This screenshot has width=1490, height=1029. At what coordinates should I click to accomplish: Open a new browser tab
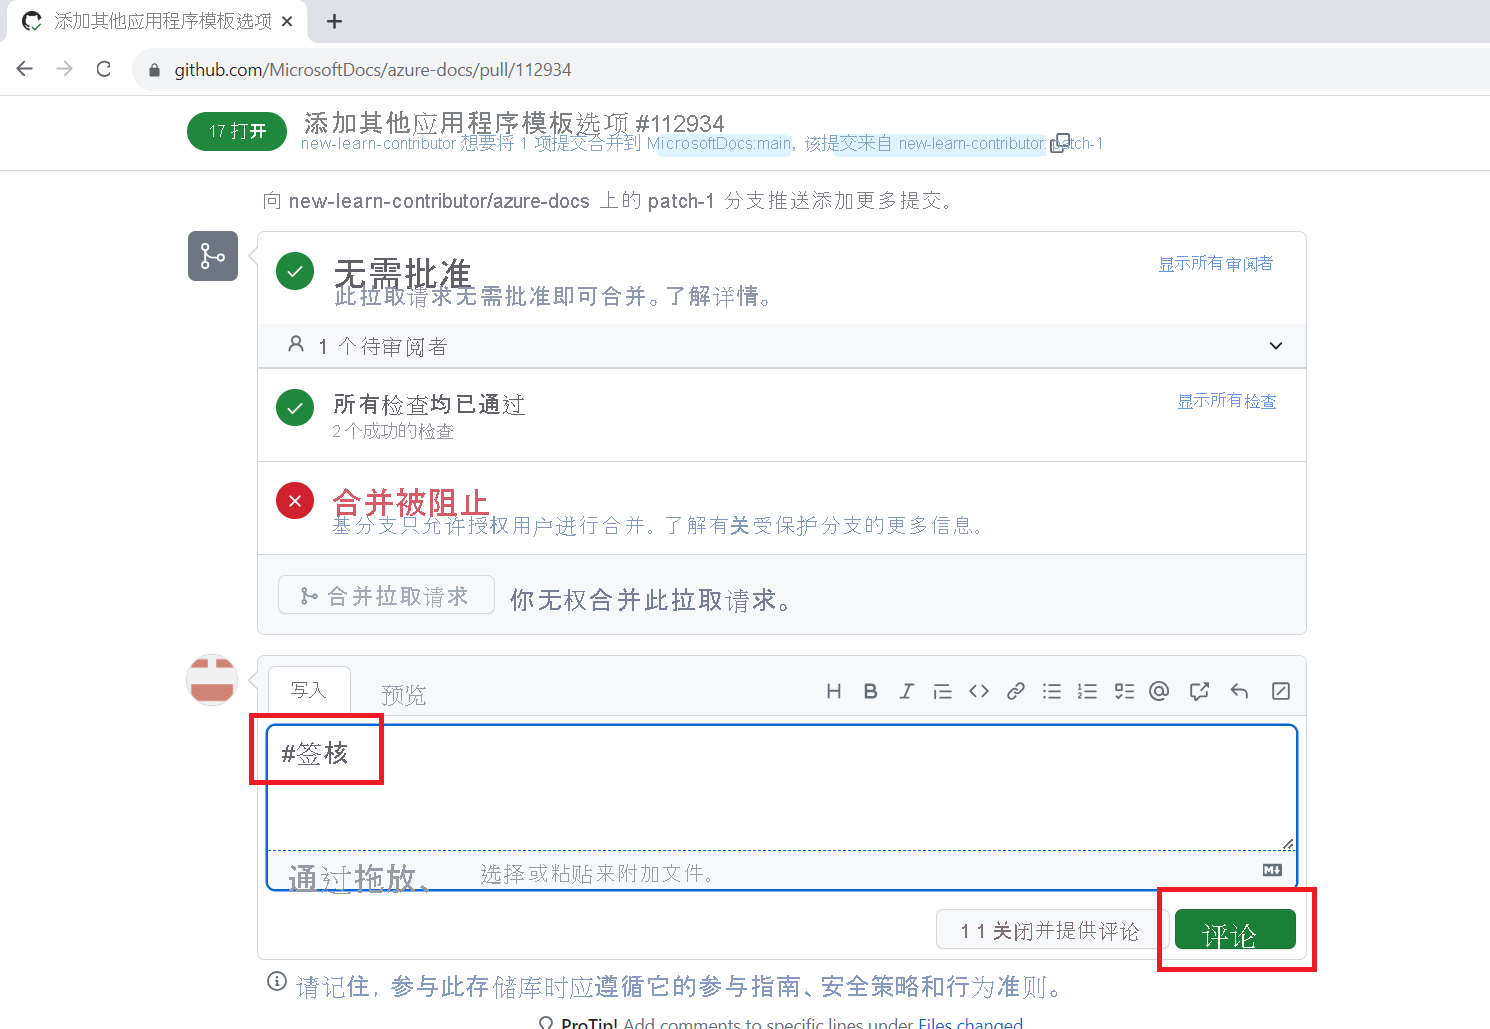[334, 21]
